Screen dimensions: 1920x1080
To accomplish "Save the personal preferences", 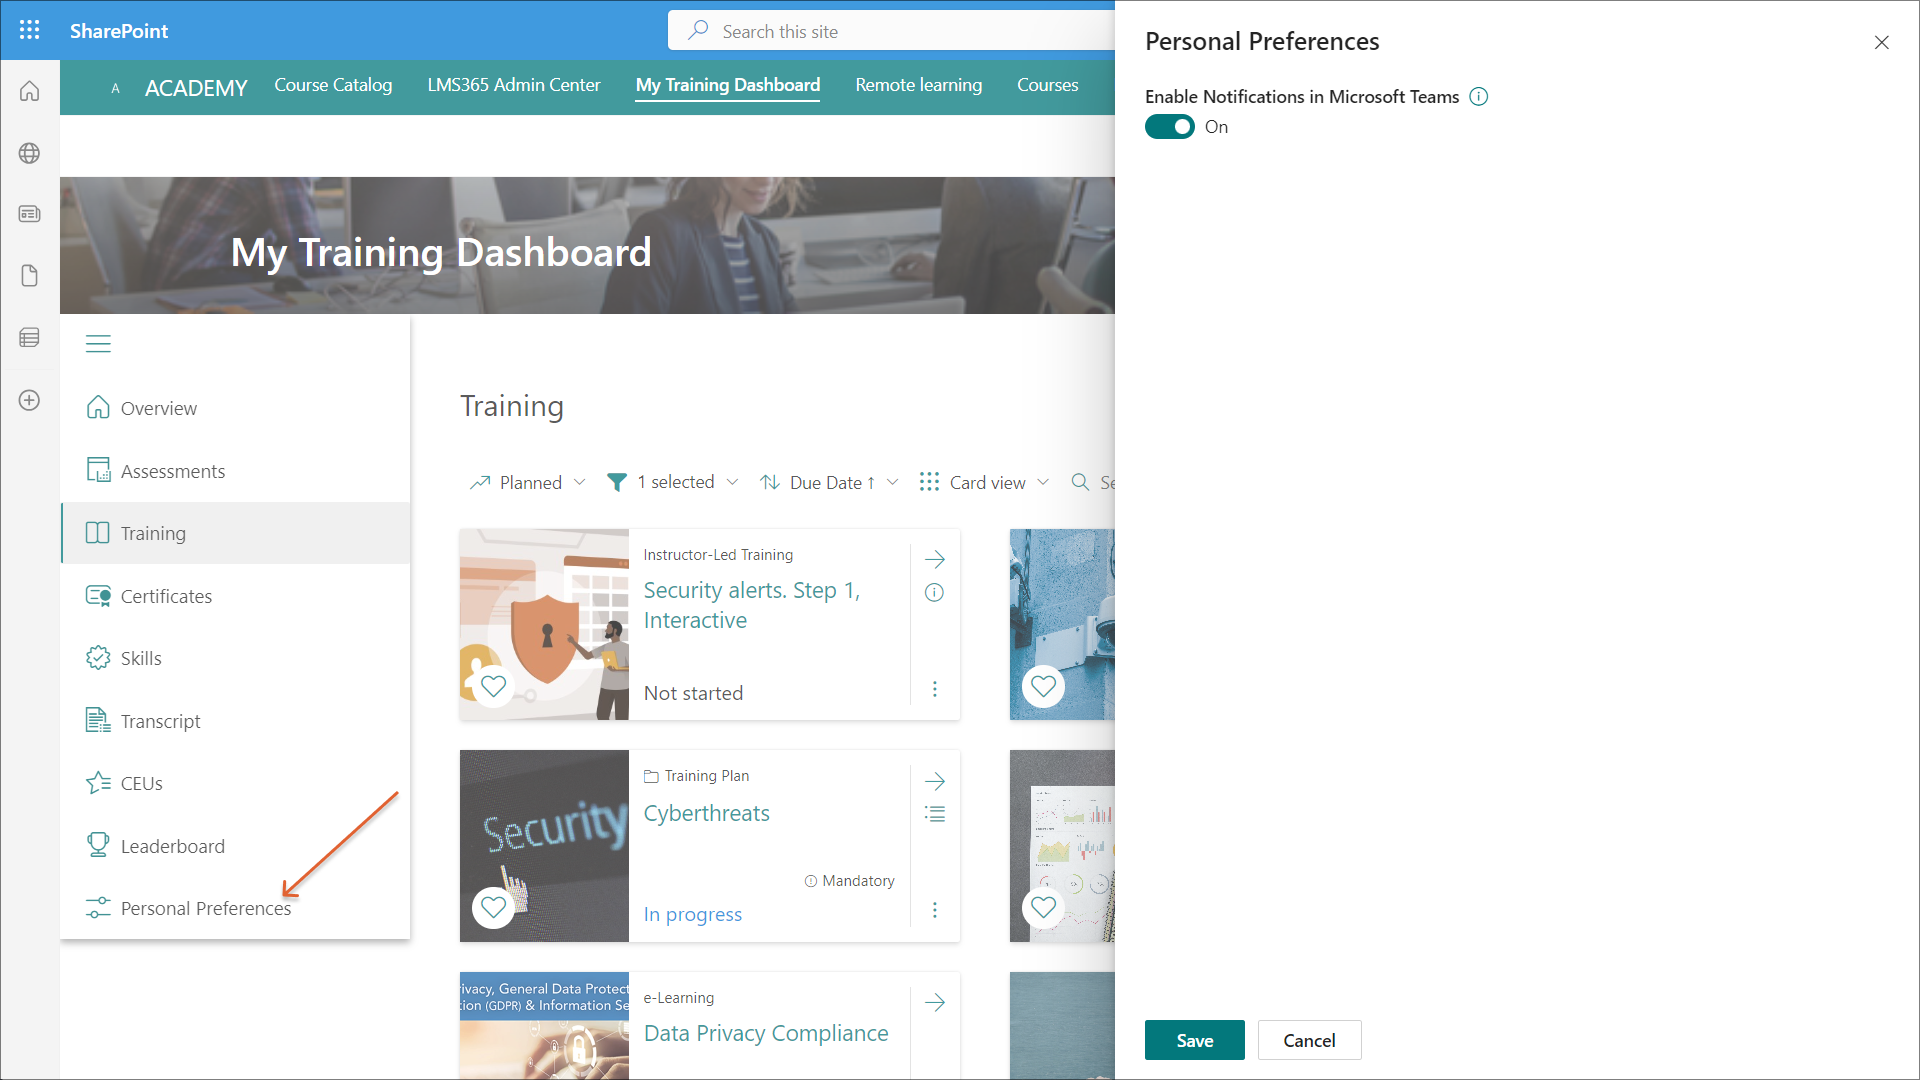I will (x=1194, y=1040).
